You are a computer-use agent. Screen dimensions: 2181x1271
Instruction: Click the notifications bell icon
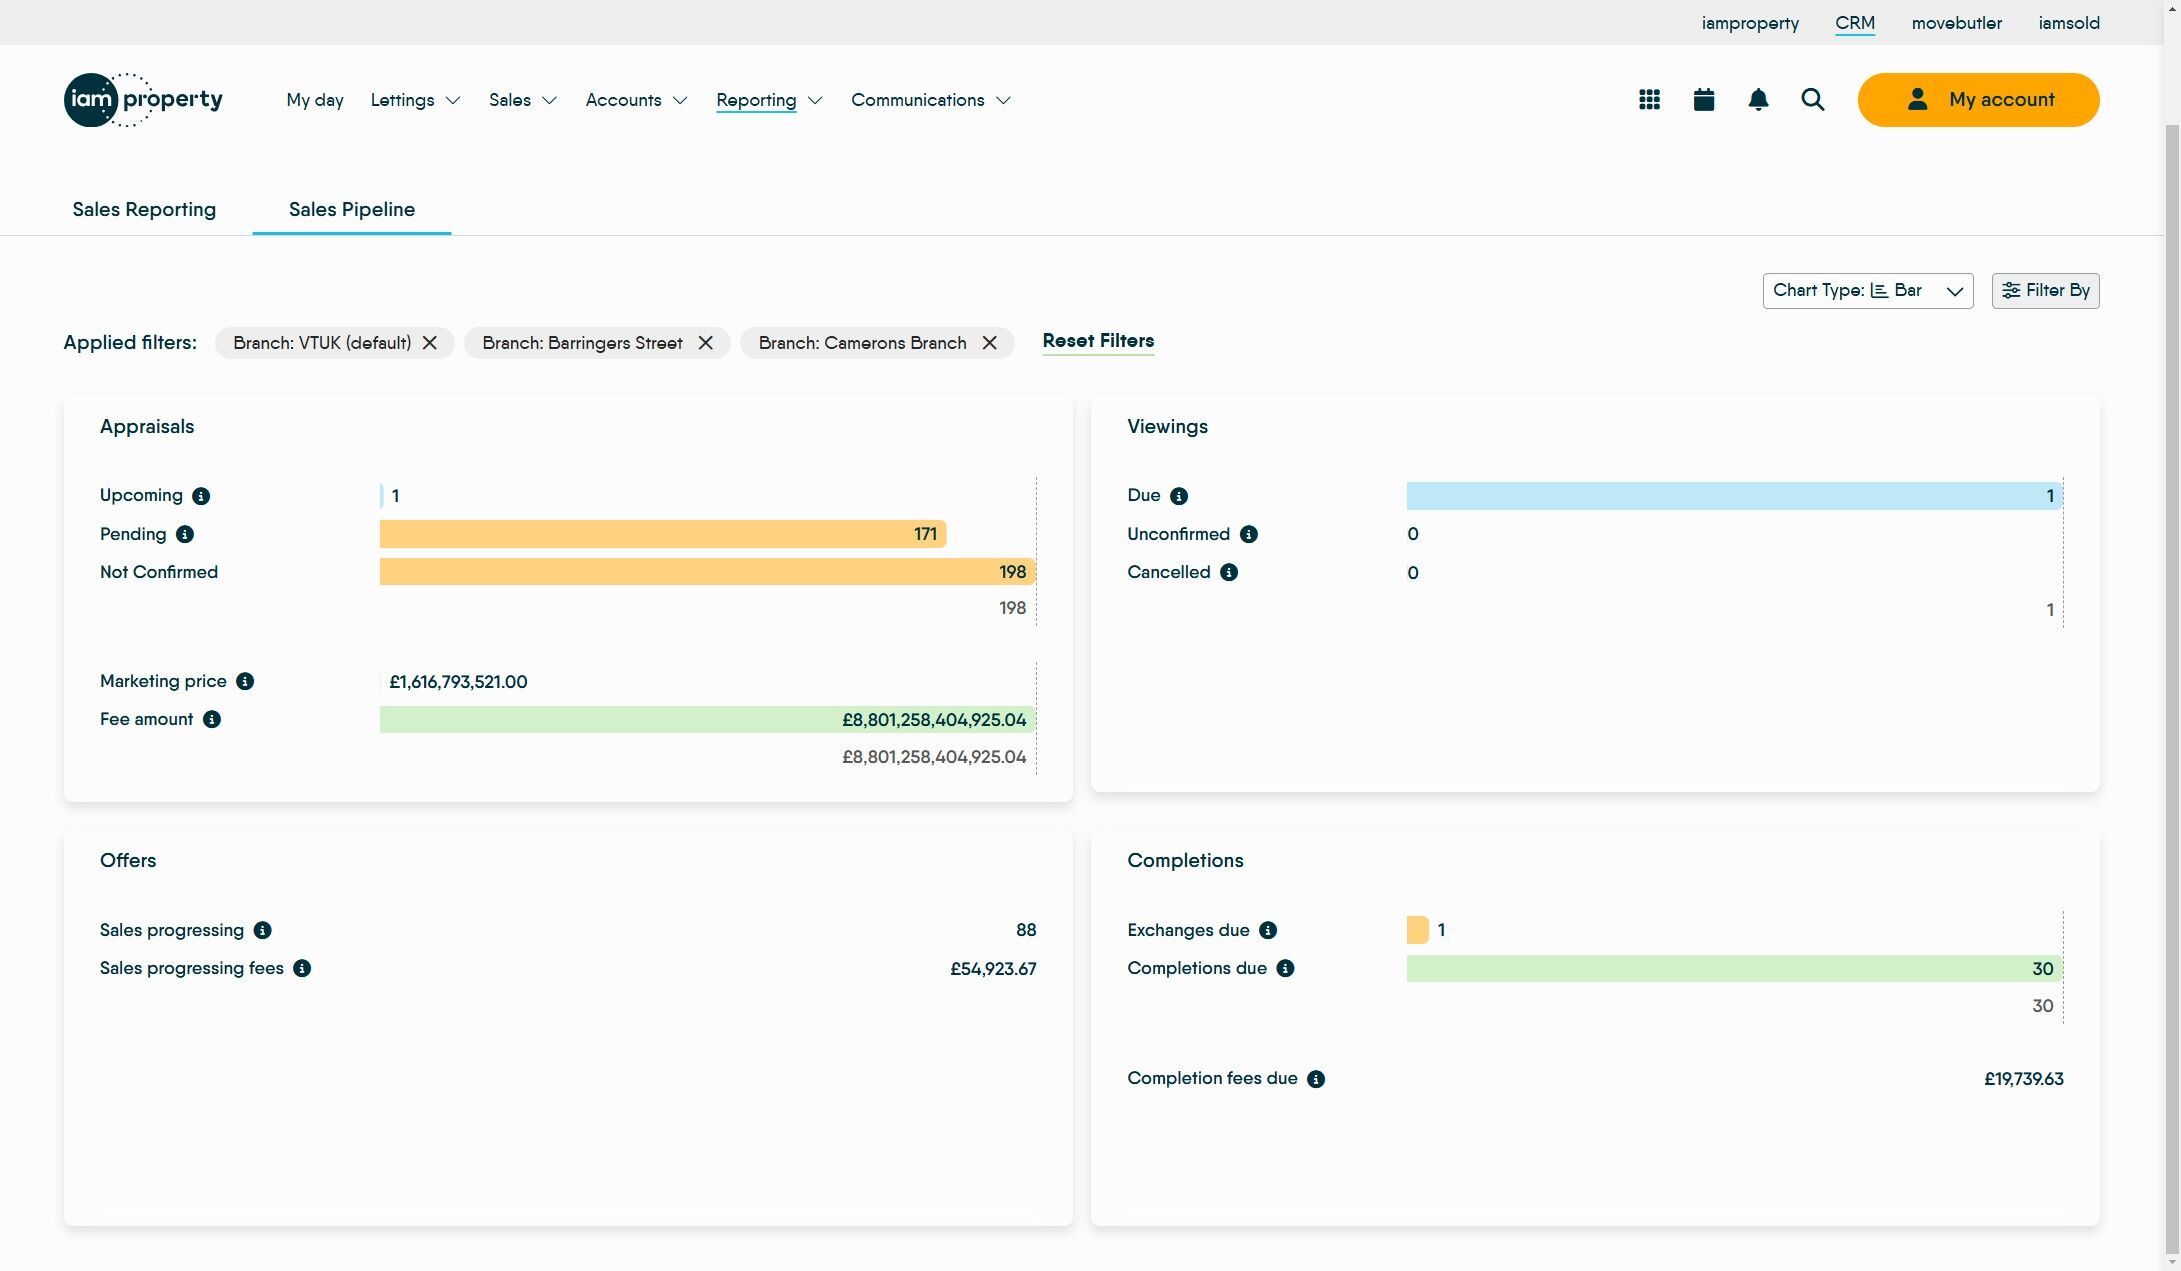(x=1758, y=100)
